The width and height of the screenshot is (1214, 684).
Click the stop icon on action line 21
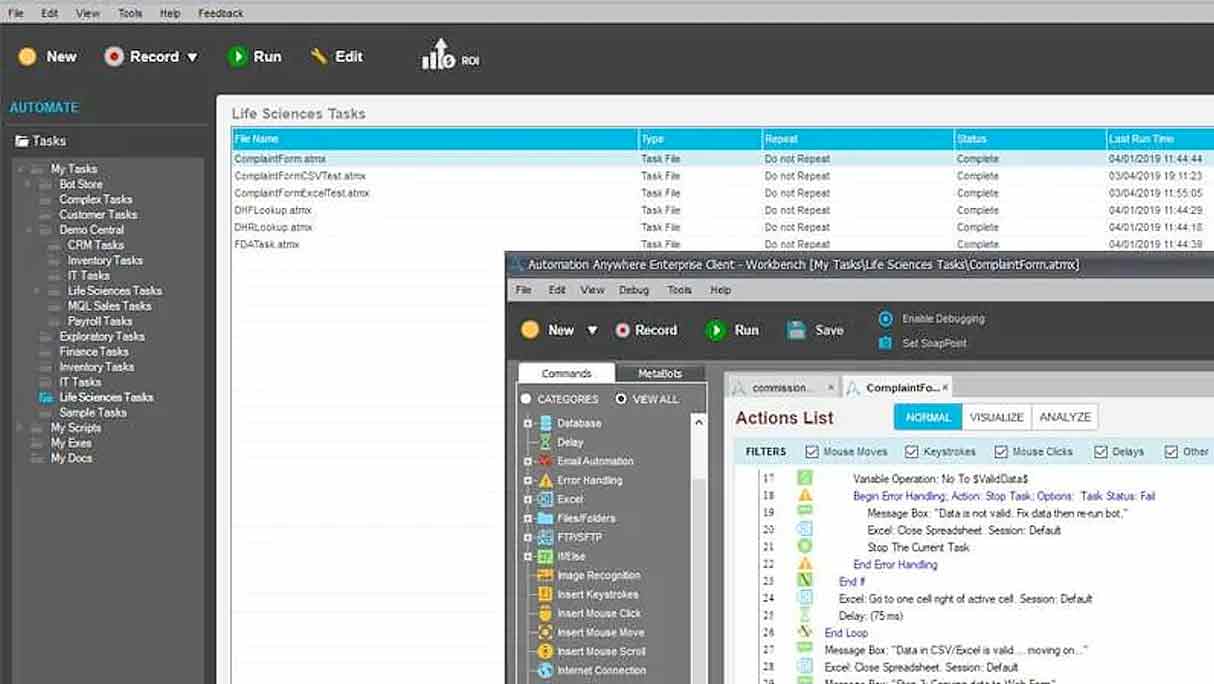[805, 547]
